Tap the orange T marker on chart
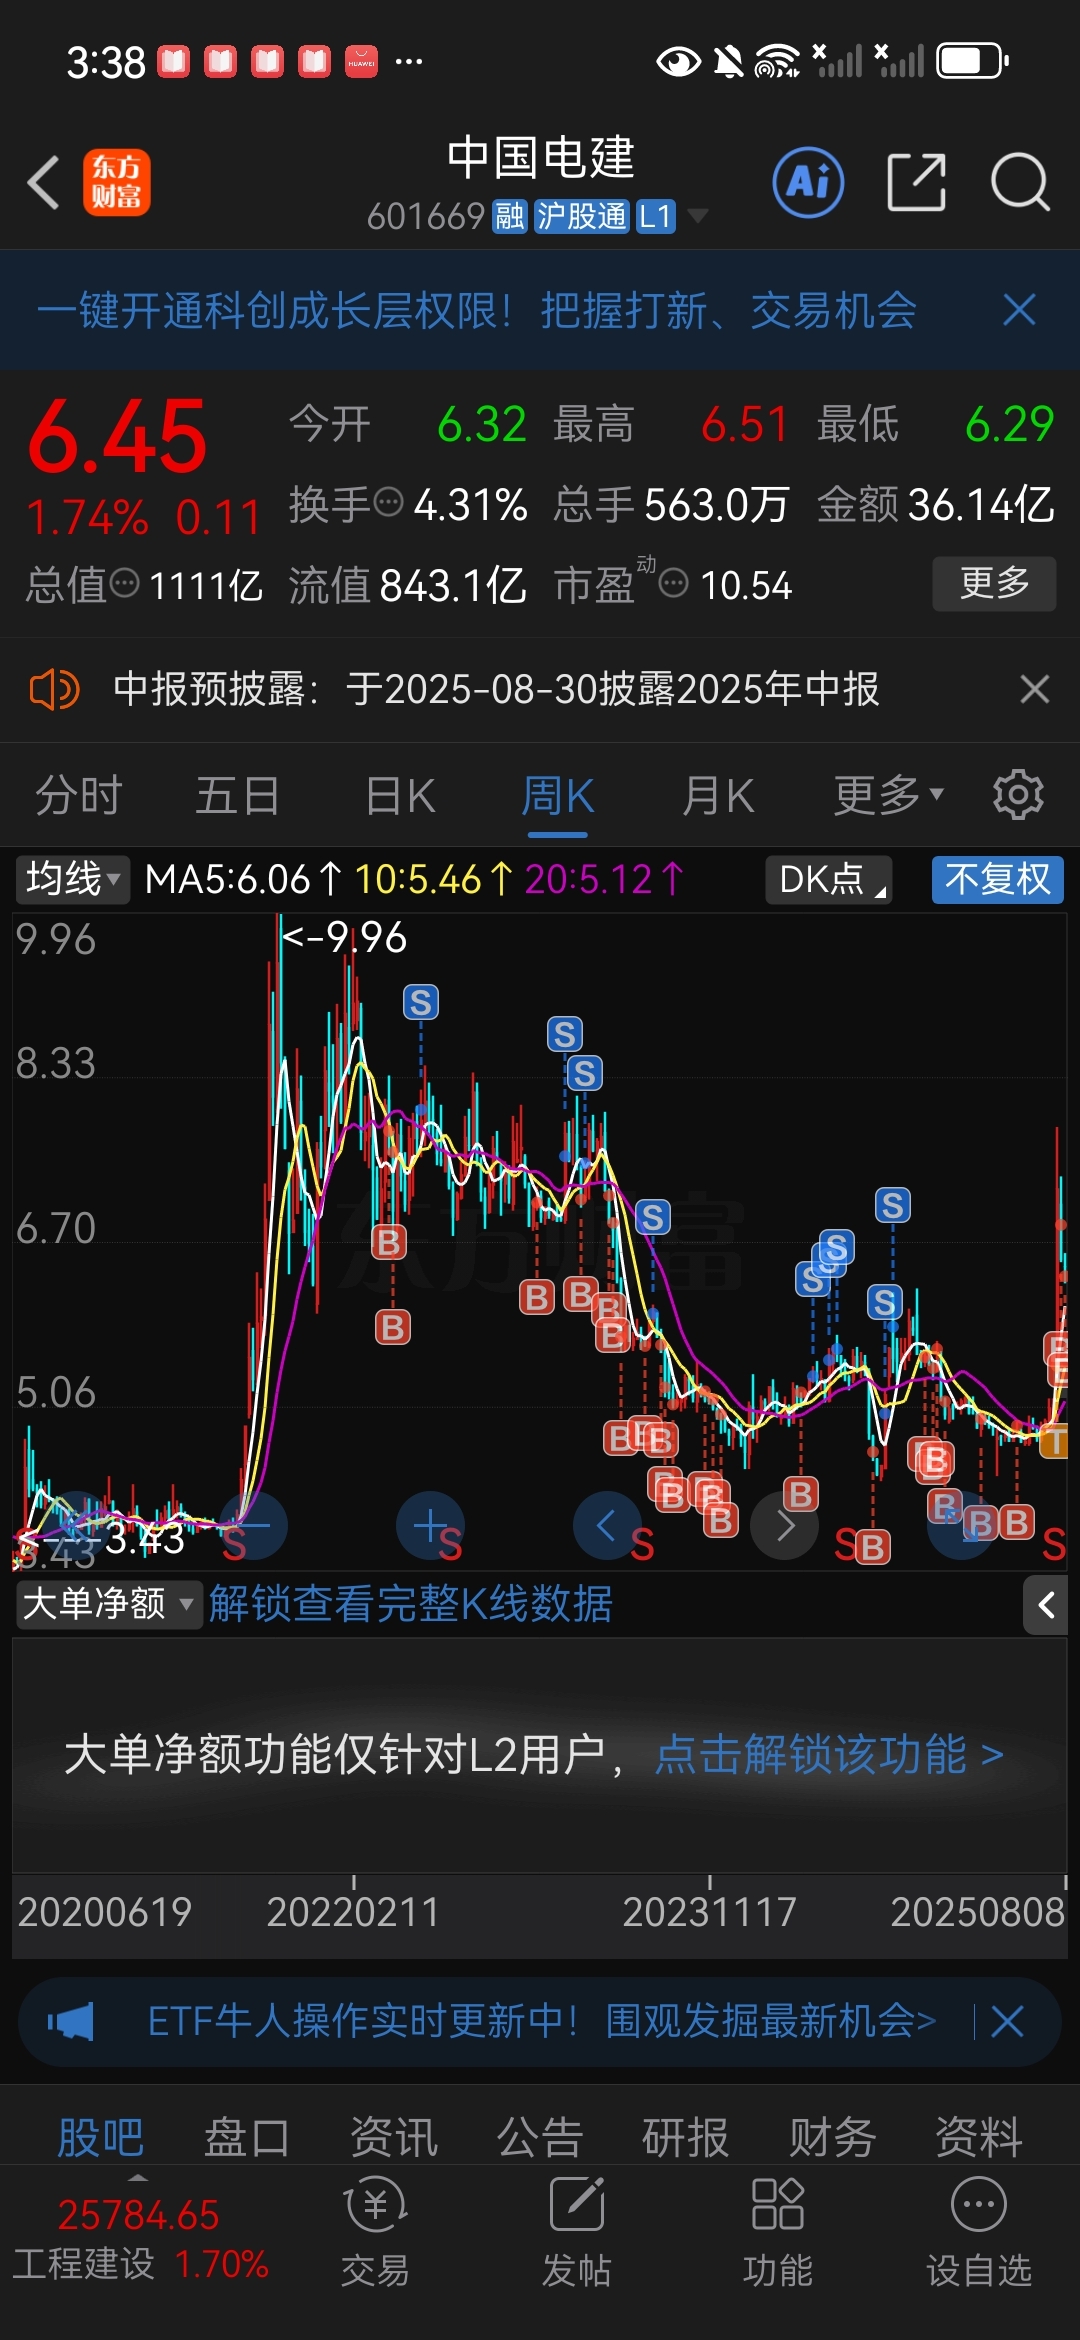 click(1054, 1441)
